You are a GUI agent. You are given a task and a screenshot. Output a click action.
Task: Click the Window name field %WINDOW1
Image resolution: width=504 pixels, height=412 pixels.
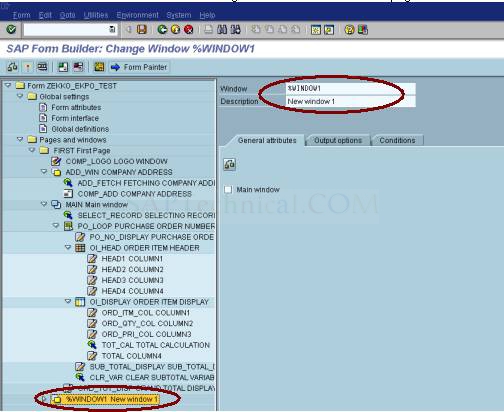click(350, 89)
